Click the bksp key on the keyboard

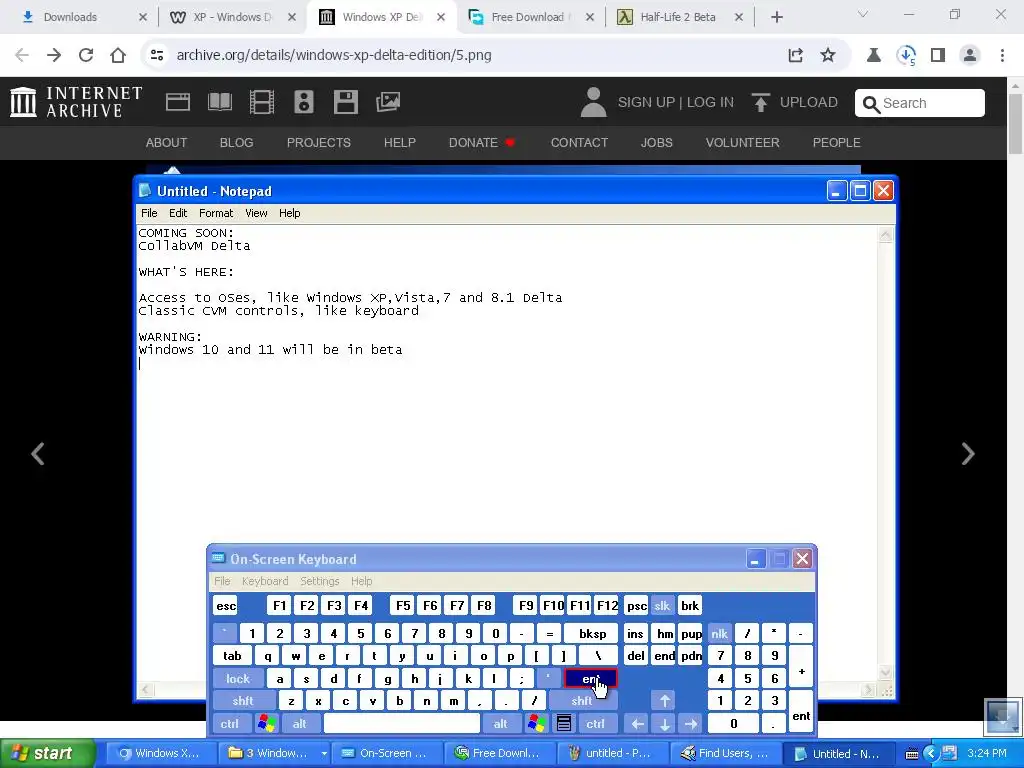592,633
